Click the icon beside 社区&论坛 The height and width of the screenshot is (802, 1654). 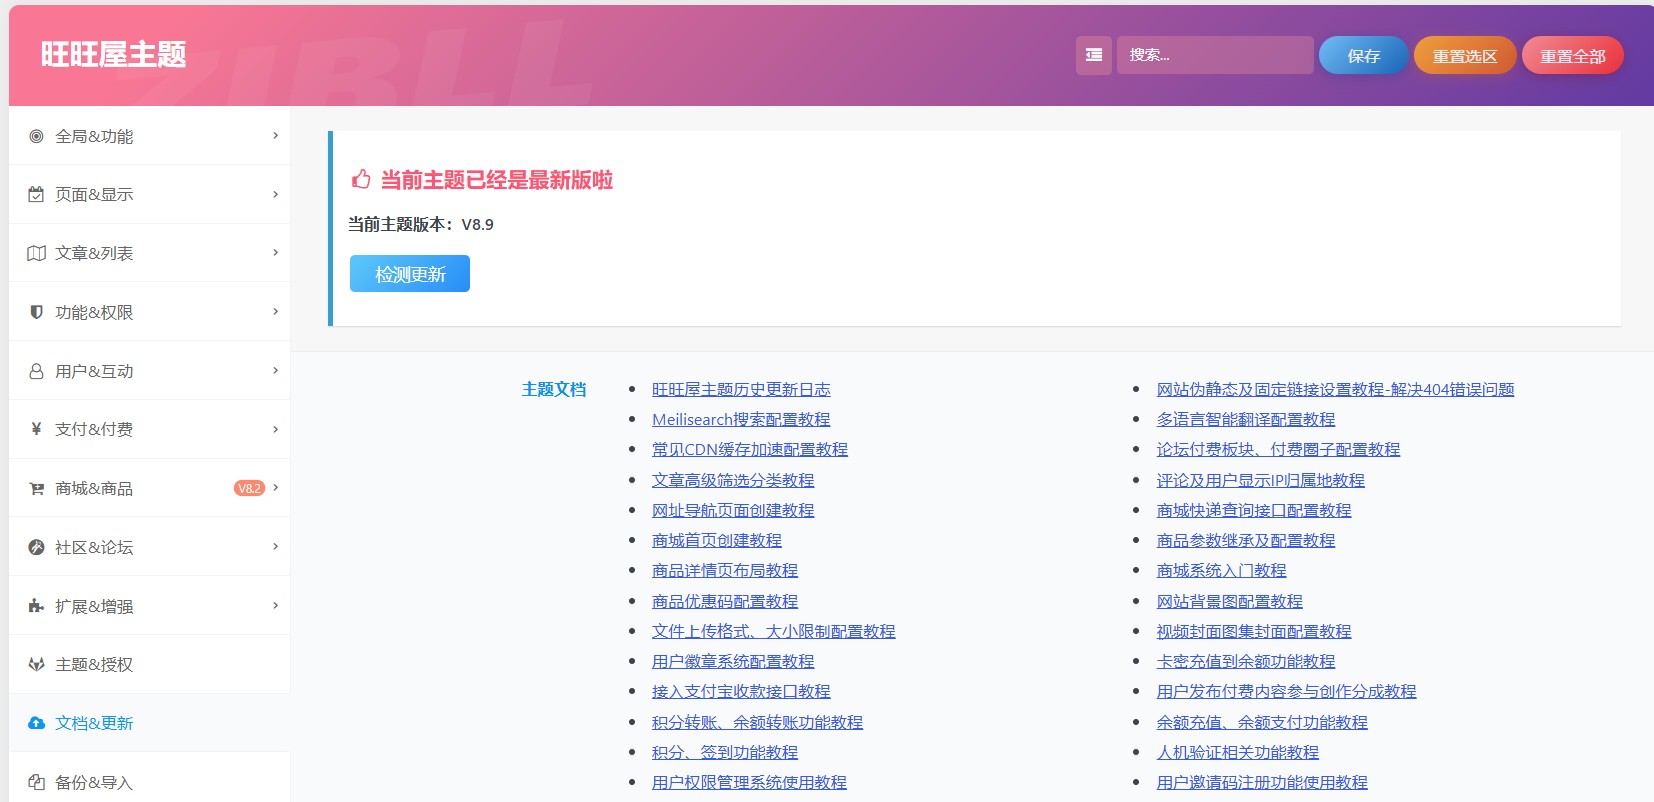36,547
